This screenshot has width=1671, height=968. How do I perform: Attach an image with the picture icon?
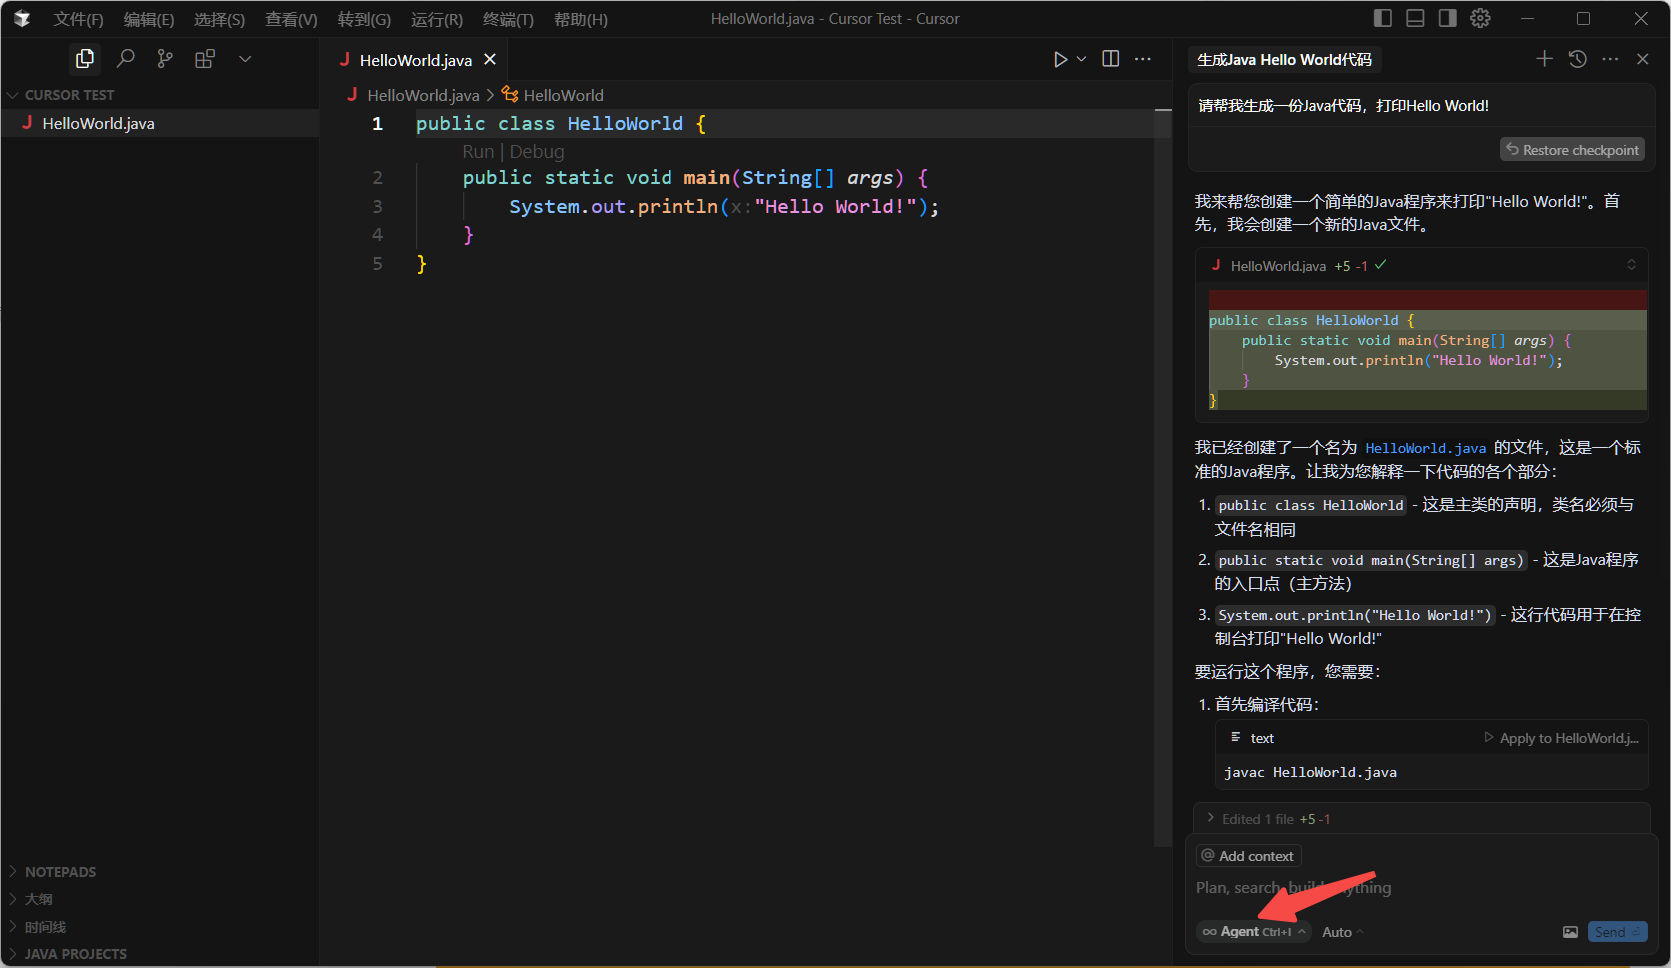pyautogui.click(x=1570, y=932)
